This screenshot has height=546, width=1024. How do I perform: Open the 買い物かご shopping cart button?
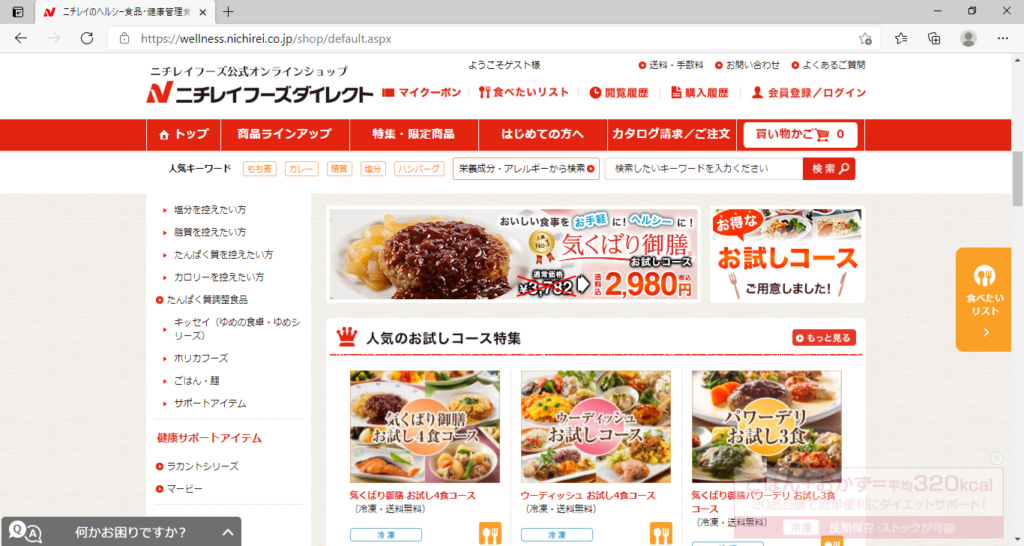(x=800, y=135)
